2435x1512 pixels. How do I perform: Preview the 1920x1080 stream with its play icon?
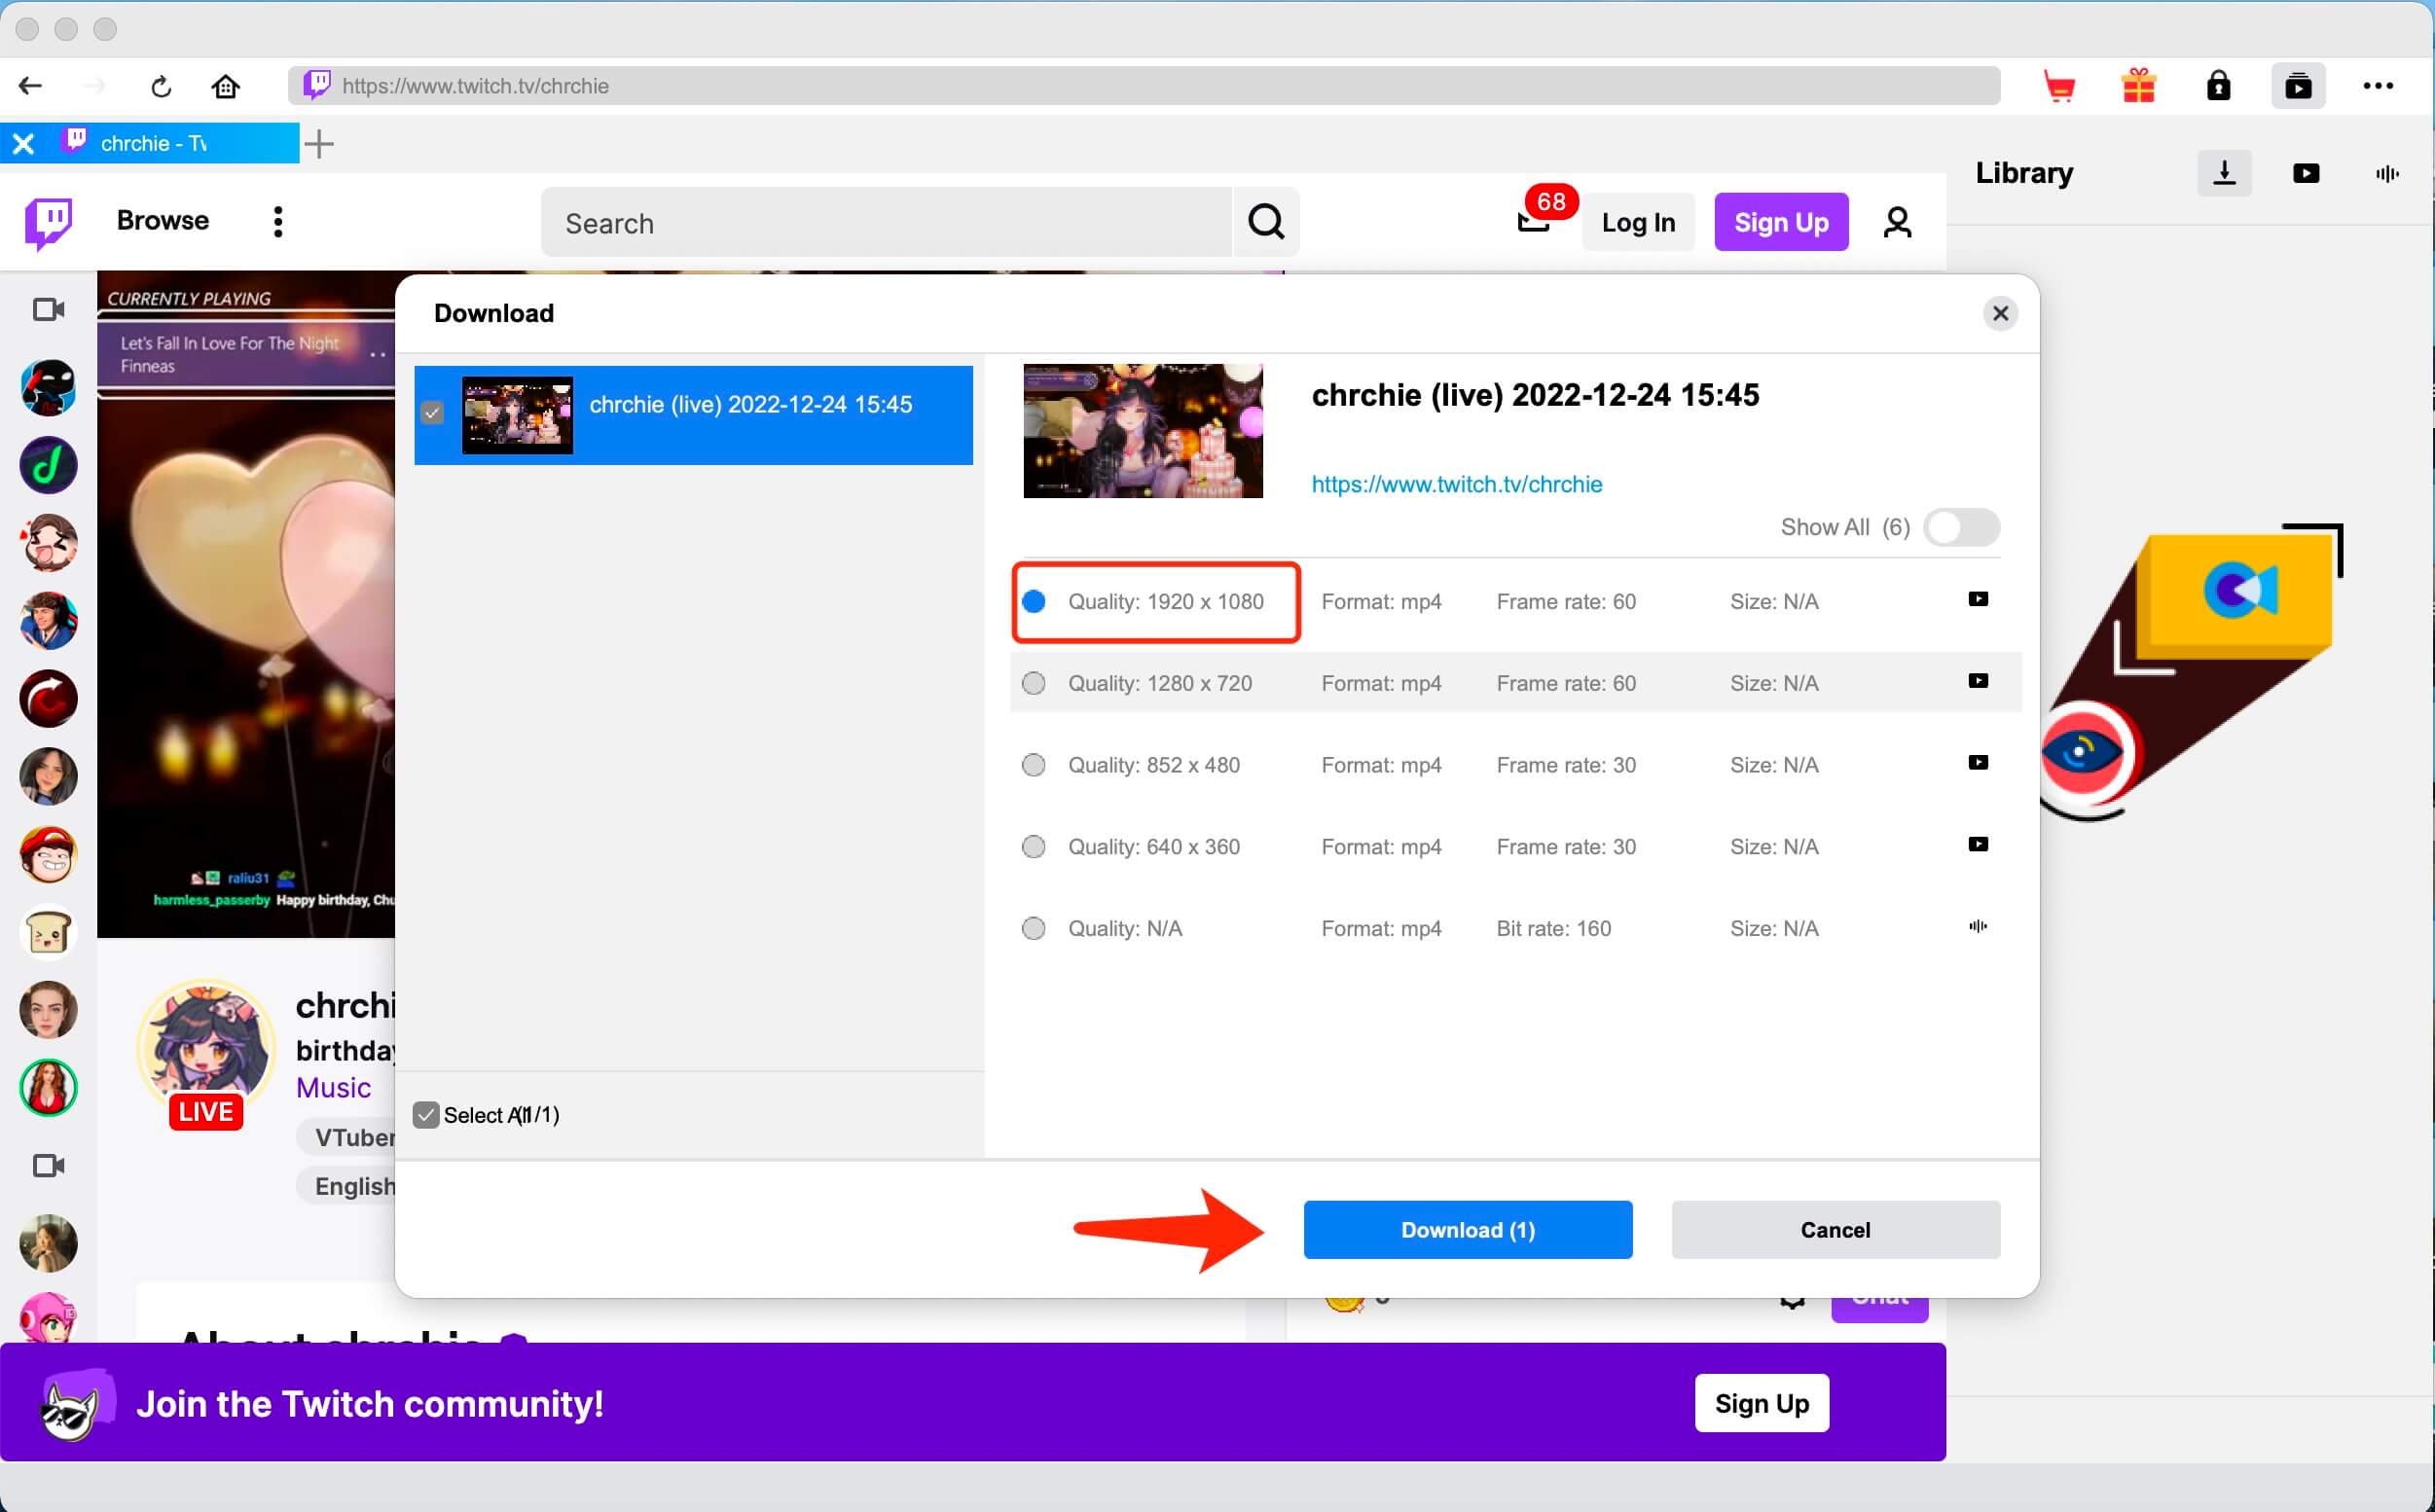[x=1978, y=599]
